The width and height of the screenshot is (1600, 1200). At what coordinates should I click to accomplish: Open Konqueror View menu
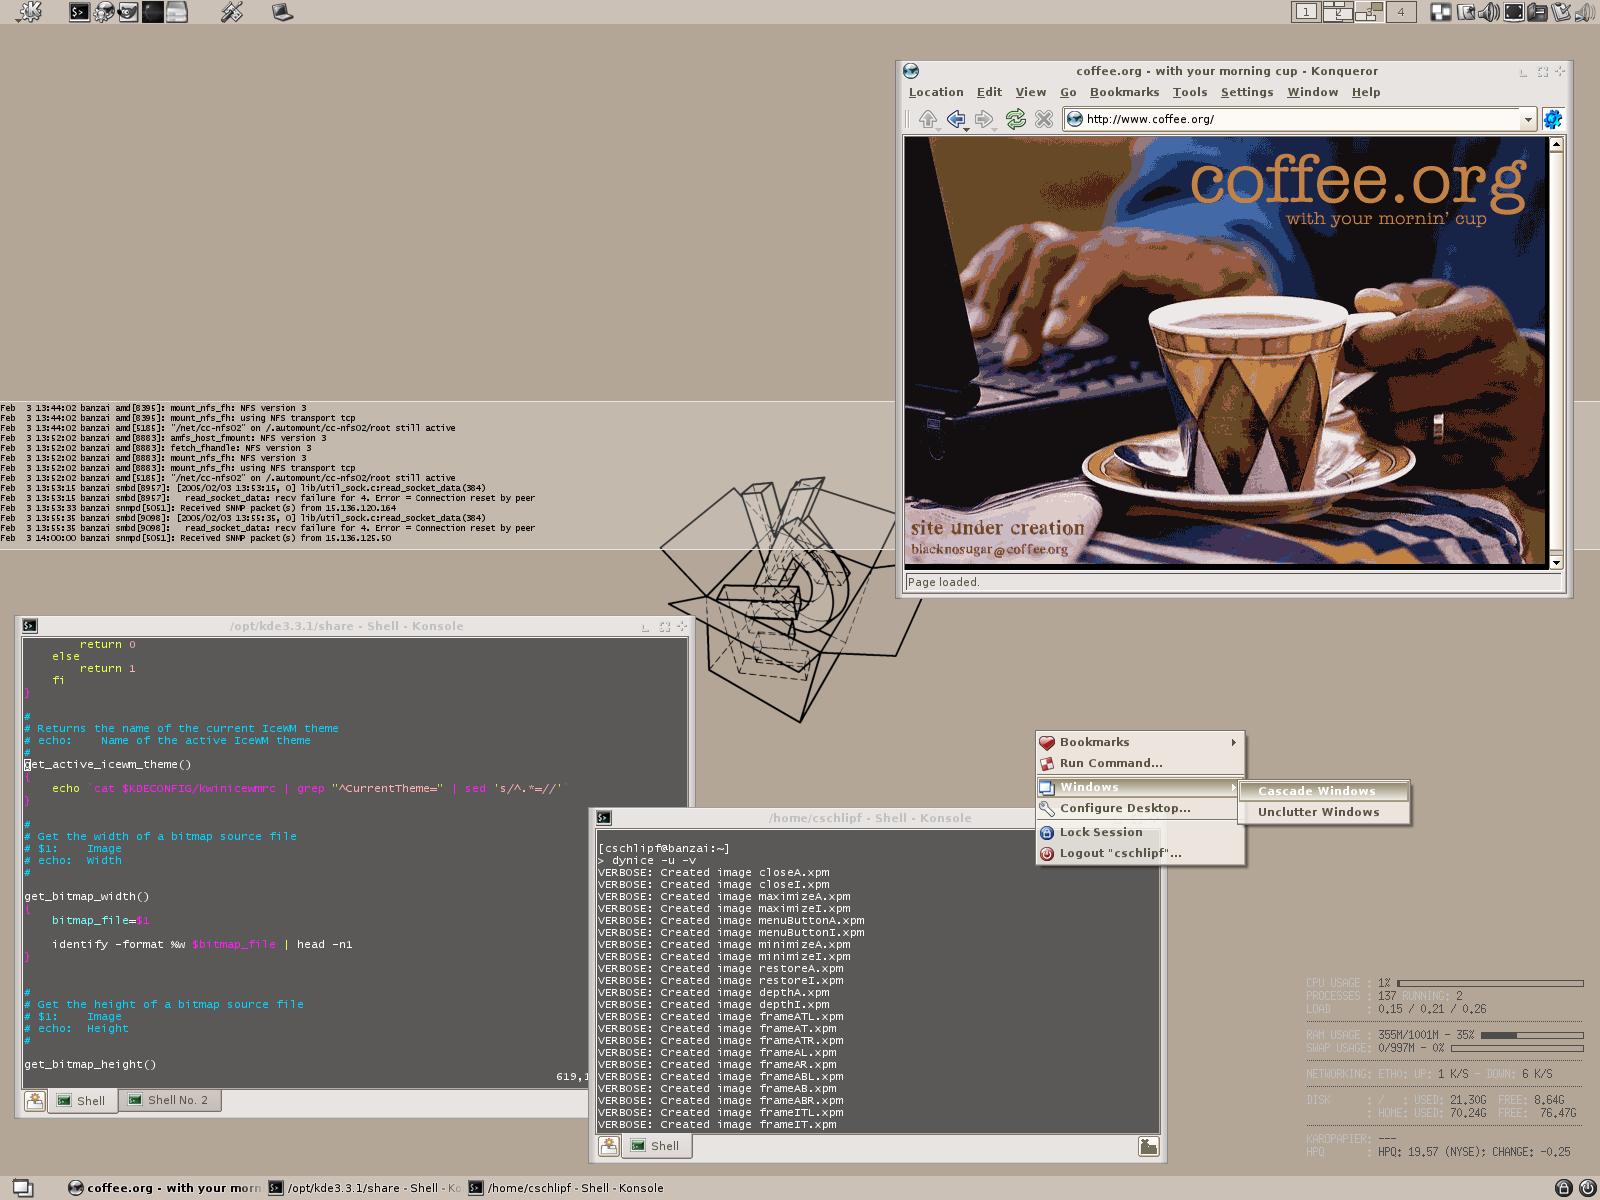pos(1030,92)
